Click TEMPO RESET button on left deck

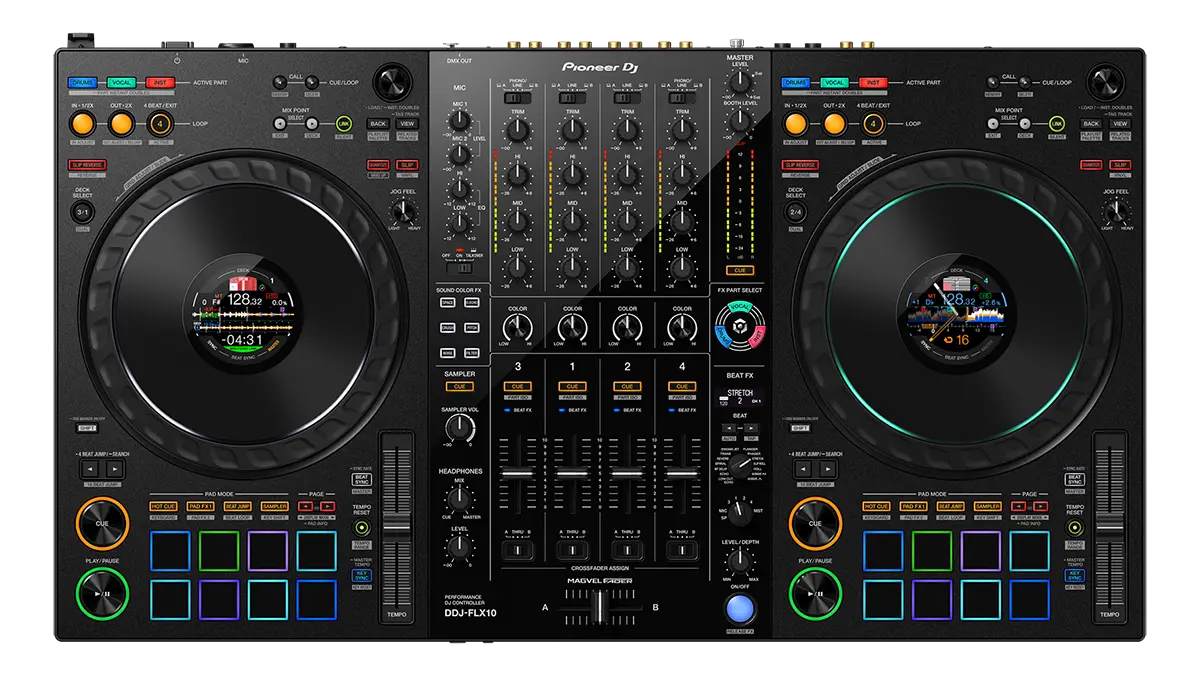pos(361,527)
